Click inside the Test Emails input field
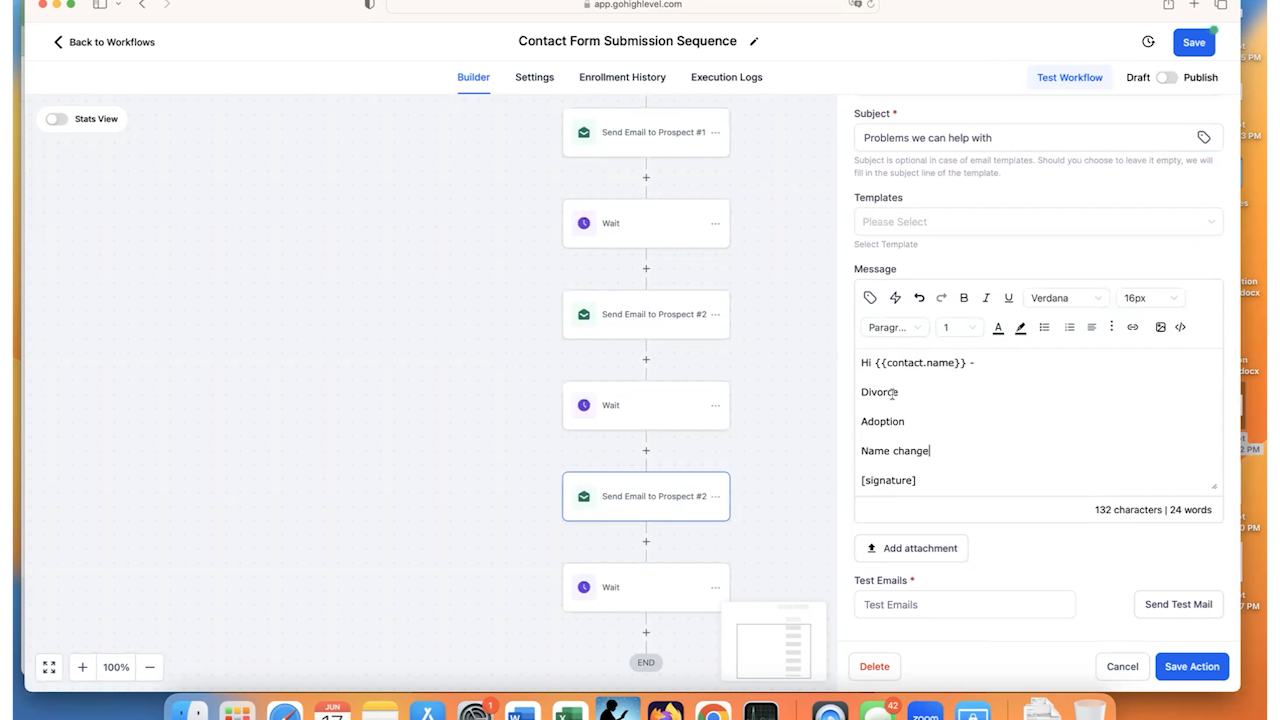This screenshot has height=720, width=1280. (964, 604)
